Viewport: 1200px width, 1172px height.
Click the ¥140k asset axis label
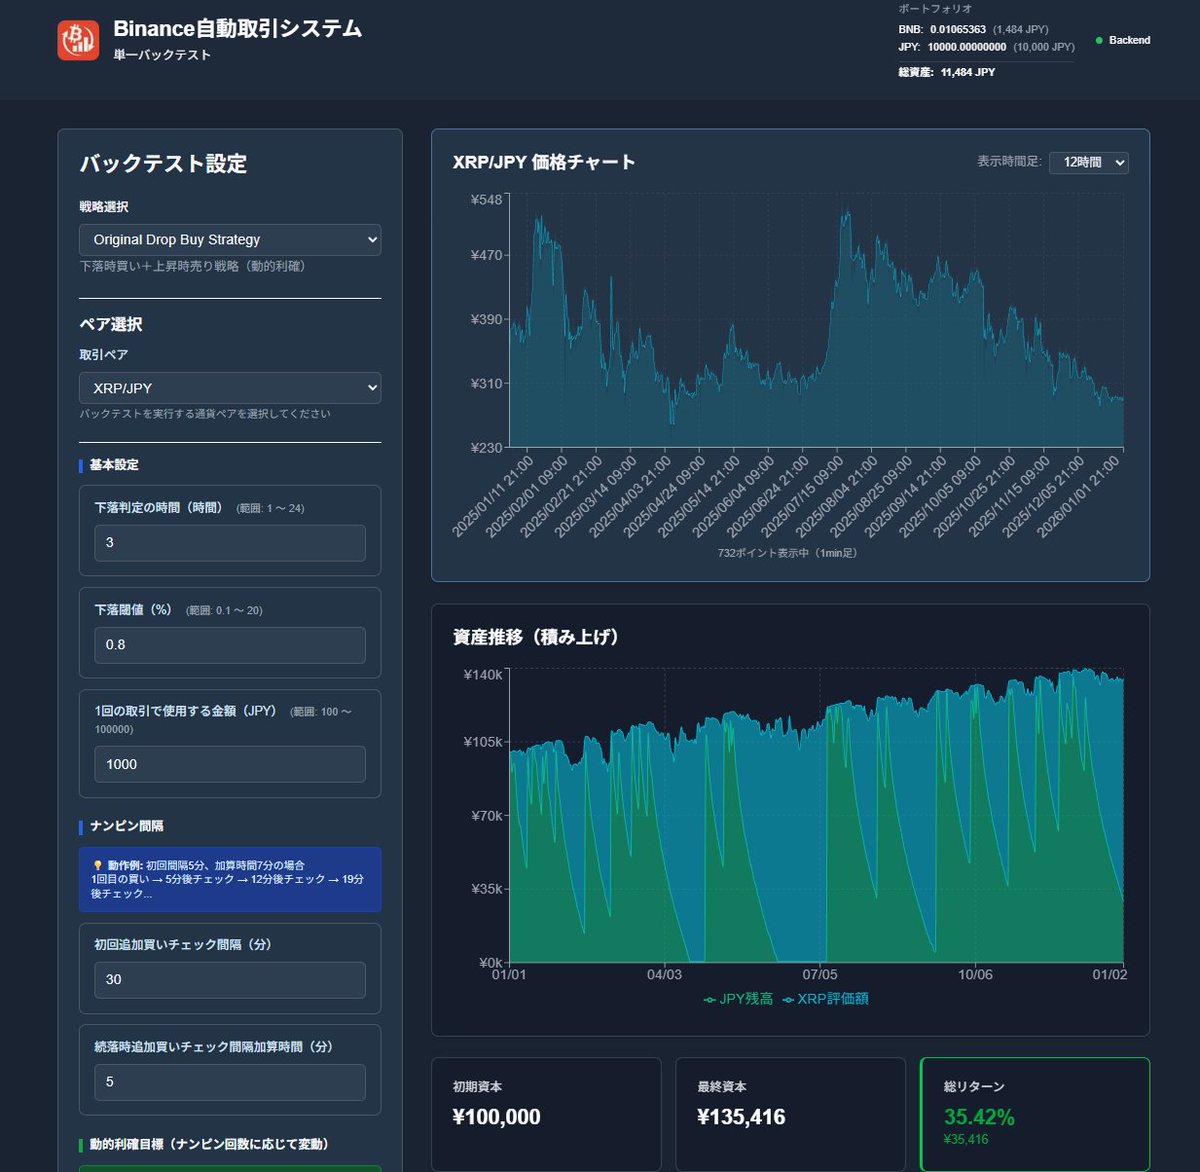pos(483,675)
